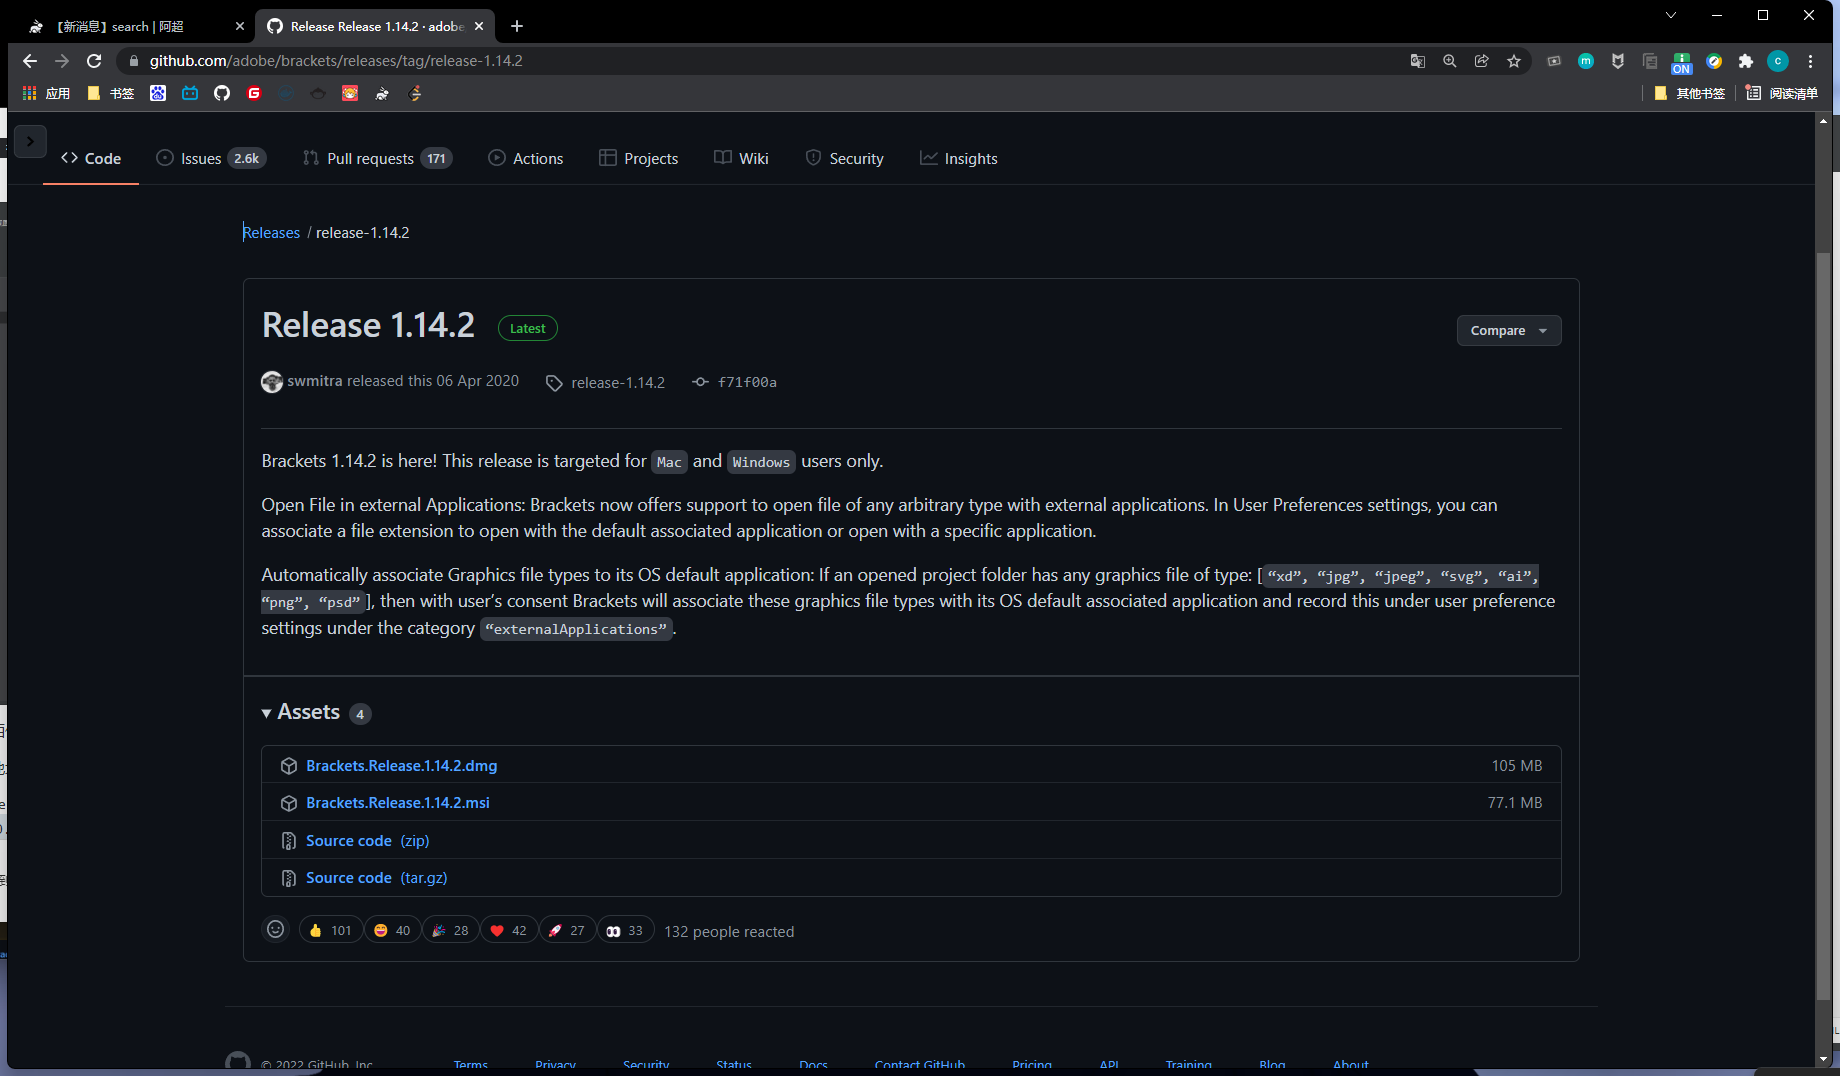Open the tab search chevron in title bar
The height and width of the screenshot is (1076, 1840).
pyautogui.click(x=1670, y=15)
